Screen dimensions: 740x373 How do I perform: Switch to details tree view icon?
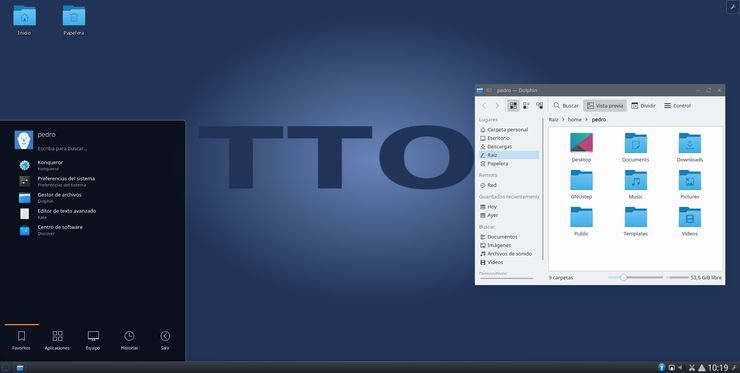click(539, 106)
